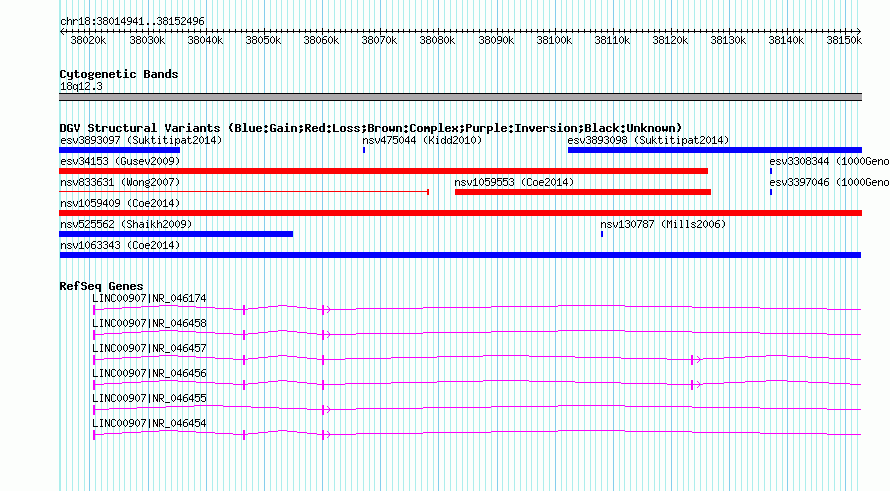Select the gray 18q12.3 cytogenetic band bar

tap(461, 97)
